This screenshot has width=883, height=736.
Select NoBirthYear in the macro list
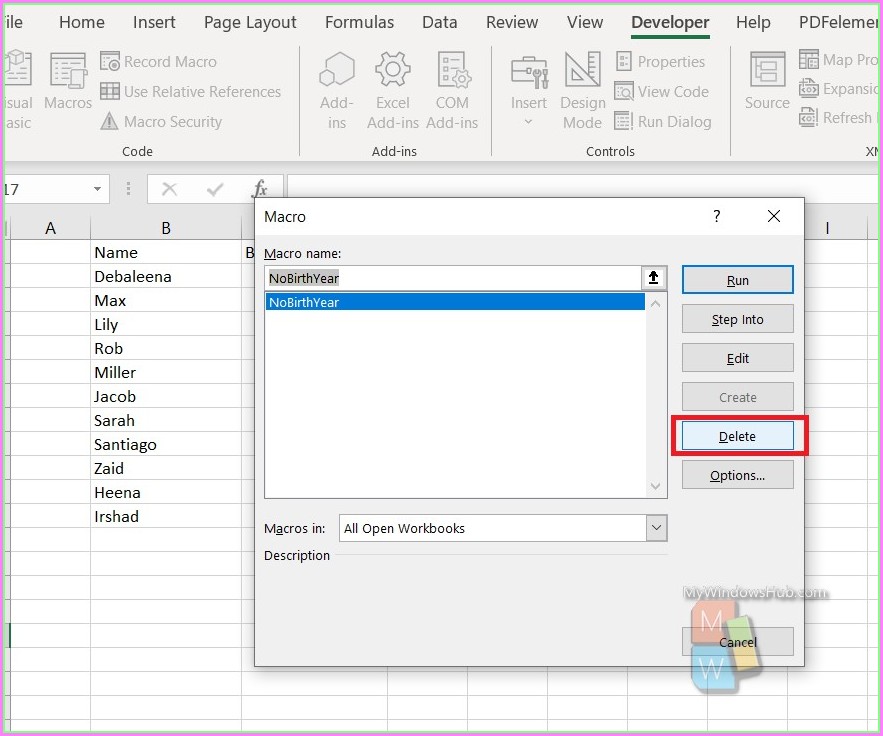455,302
